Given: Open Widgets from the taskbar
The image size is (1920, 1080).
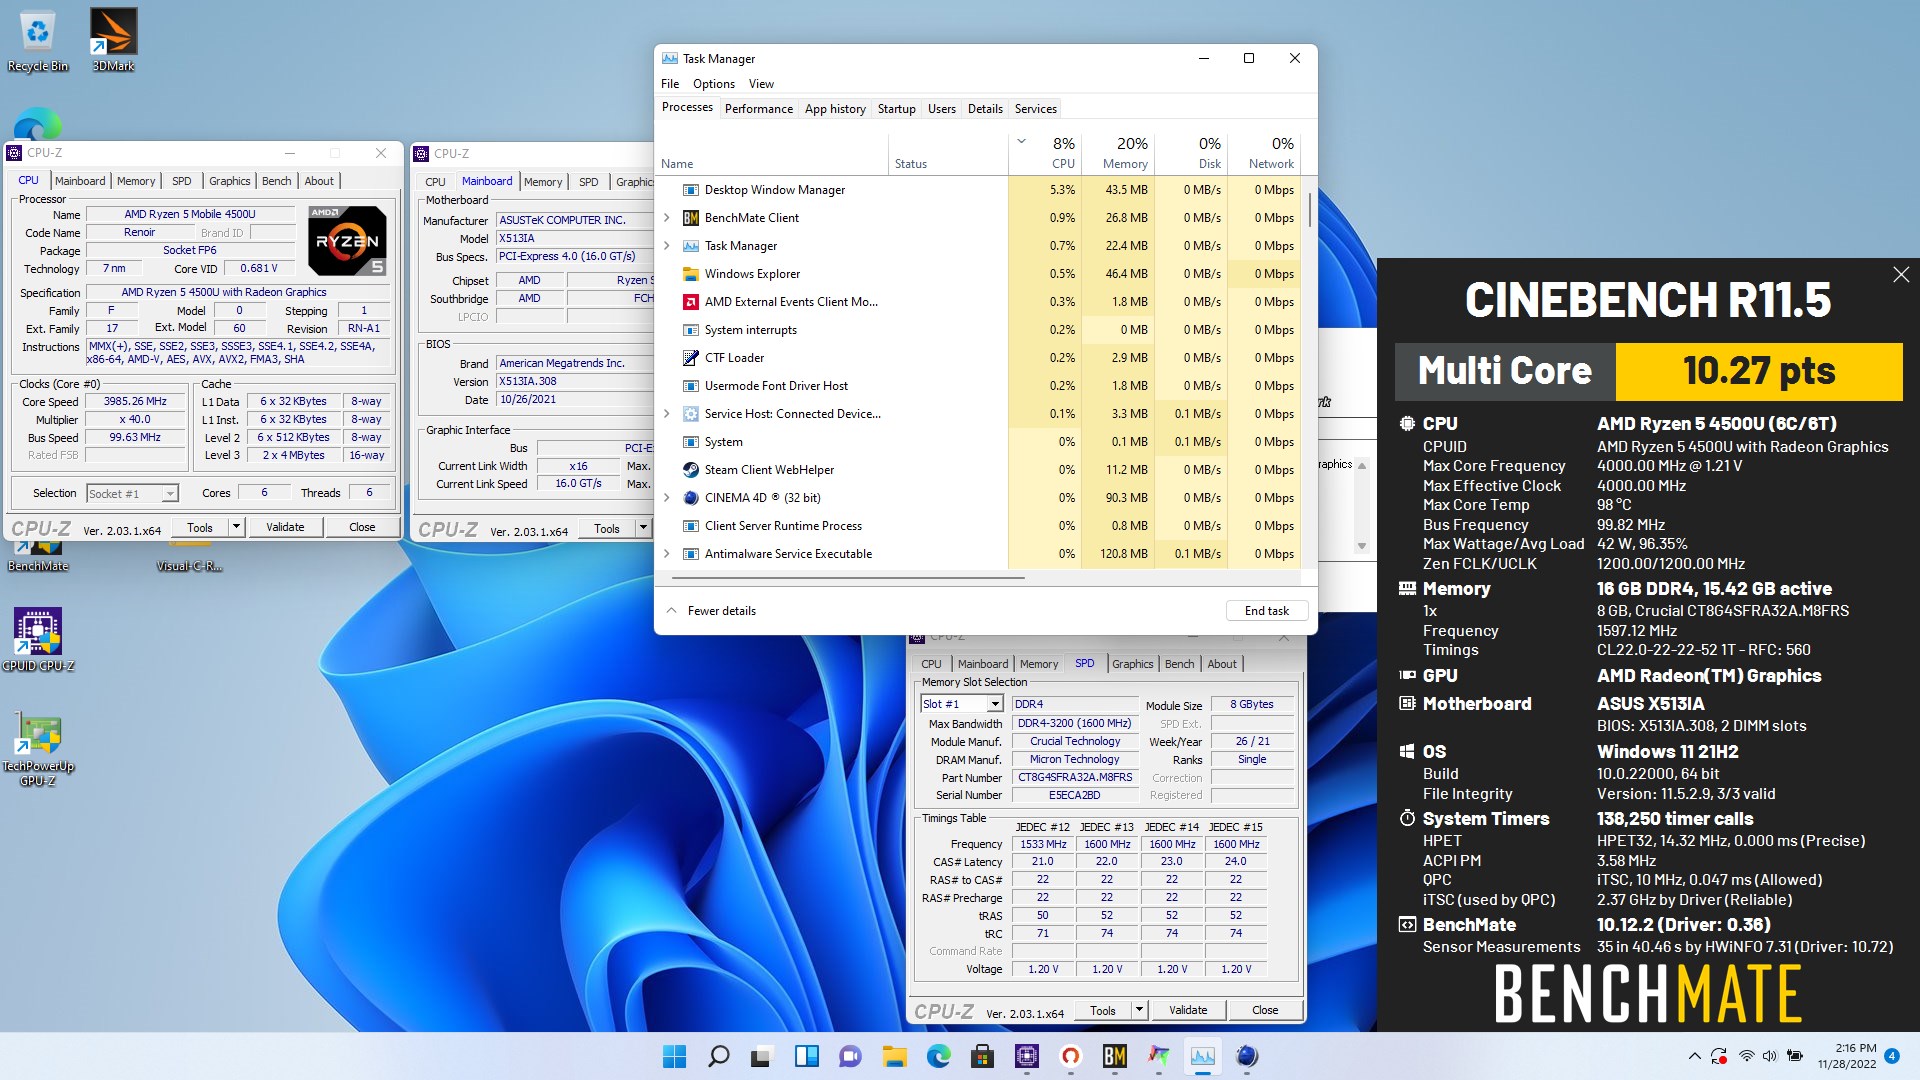Looking at the screenshot, I should 806,1056.
